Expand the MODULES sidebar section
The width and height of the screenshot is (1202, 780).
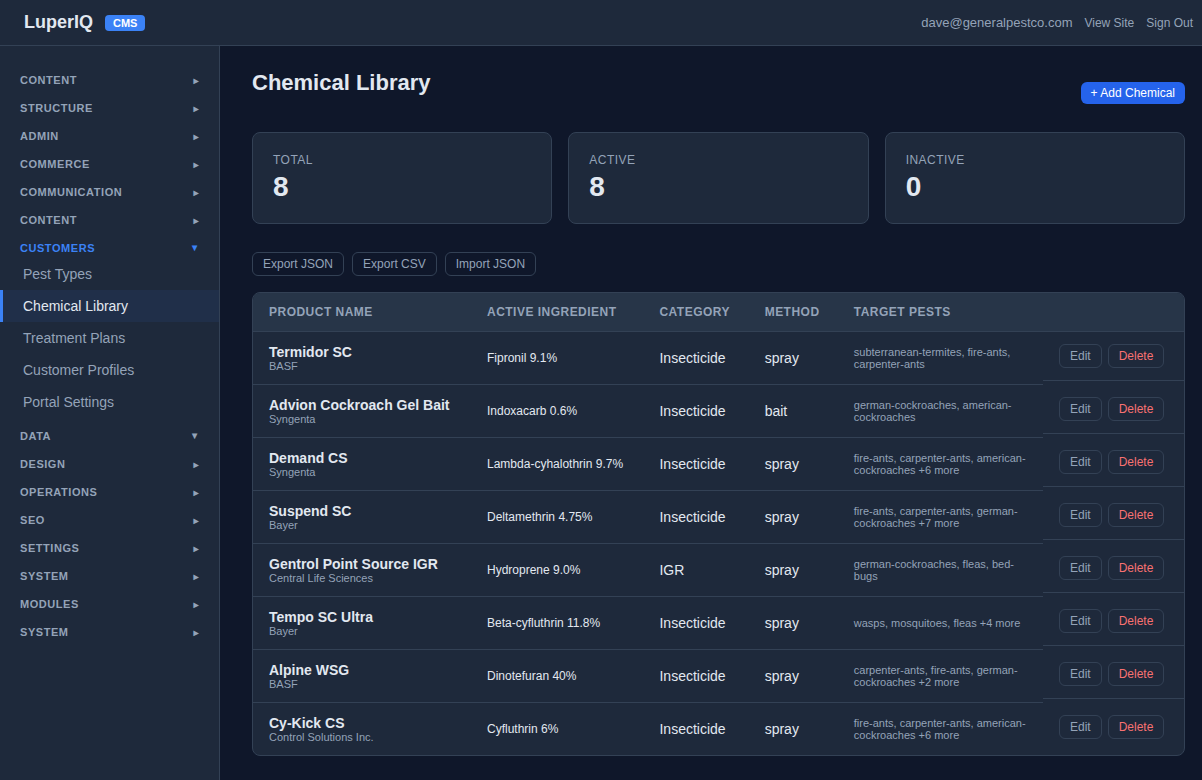click(109, 604)
